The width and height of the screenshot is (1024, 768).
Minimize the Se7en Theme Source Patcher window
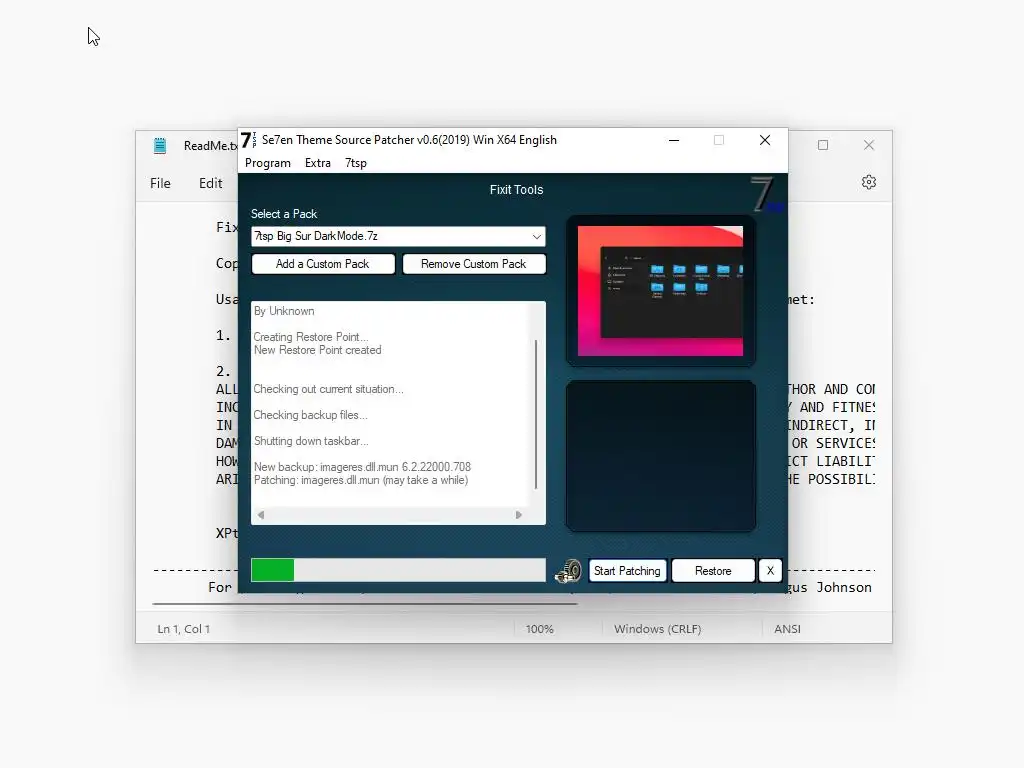(x=674, y=140)
